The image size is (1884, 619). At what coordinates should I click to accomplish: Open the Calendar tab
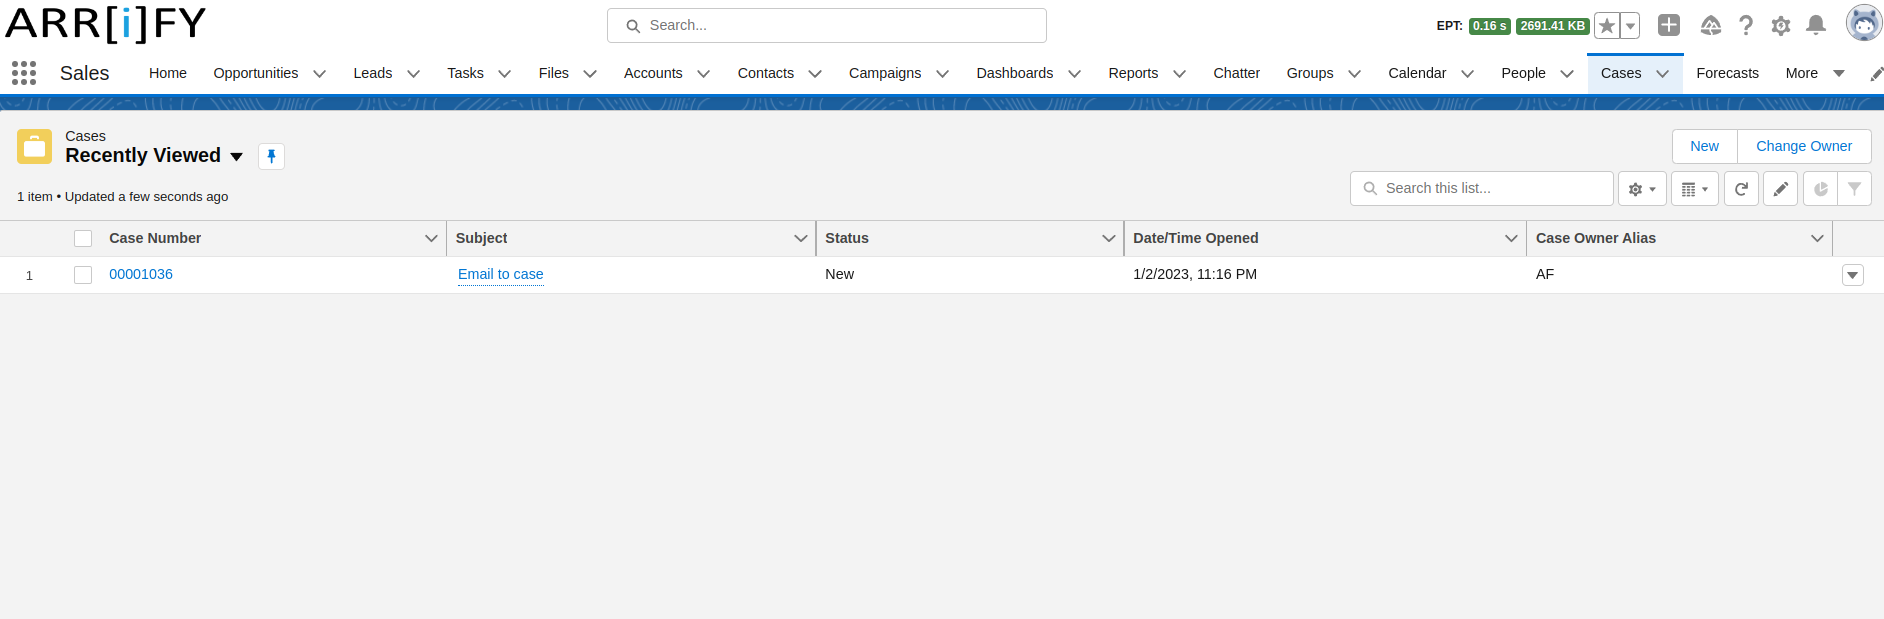pos(1417,73)
